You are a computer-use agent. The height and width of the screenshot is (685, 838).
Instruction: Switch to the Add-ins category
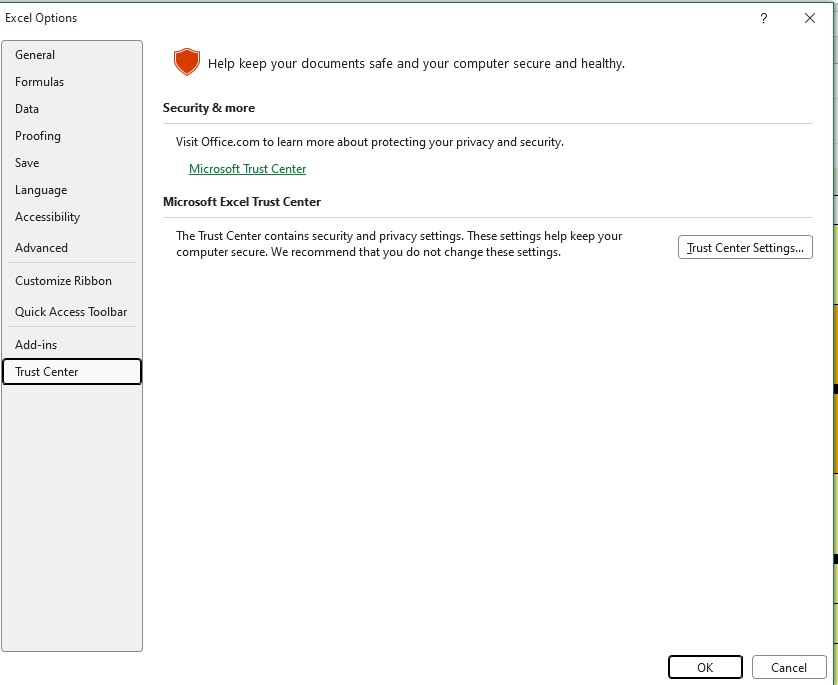[x=36, y=345]
